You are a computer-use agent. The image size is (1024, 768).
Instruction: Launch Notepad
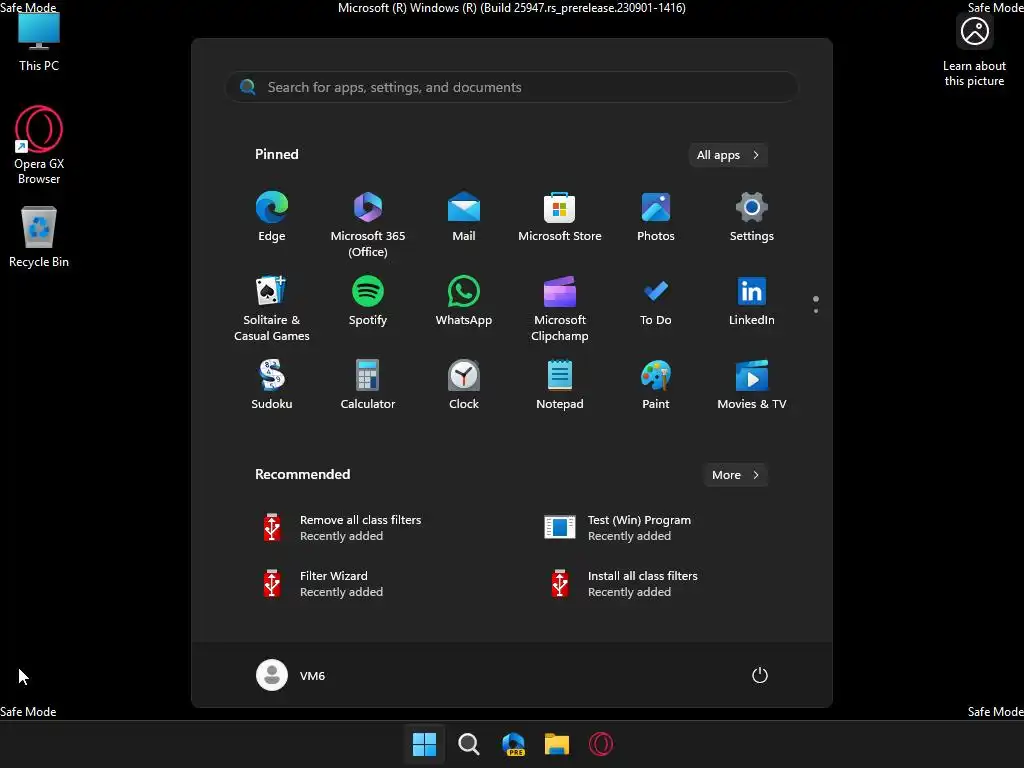coord(560,385)
